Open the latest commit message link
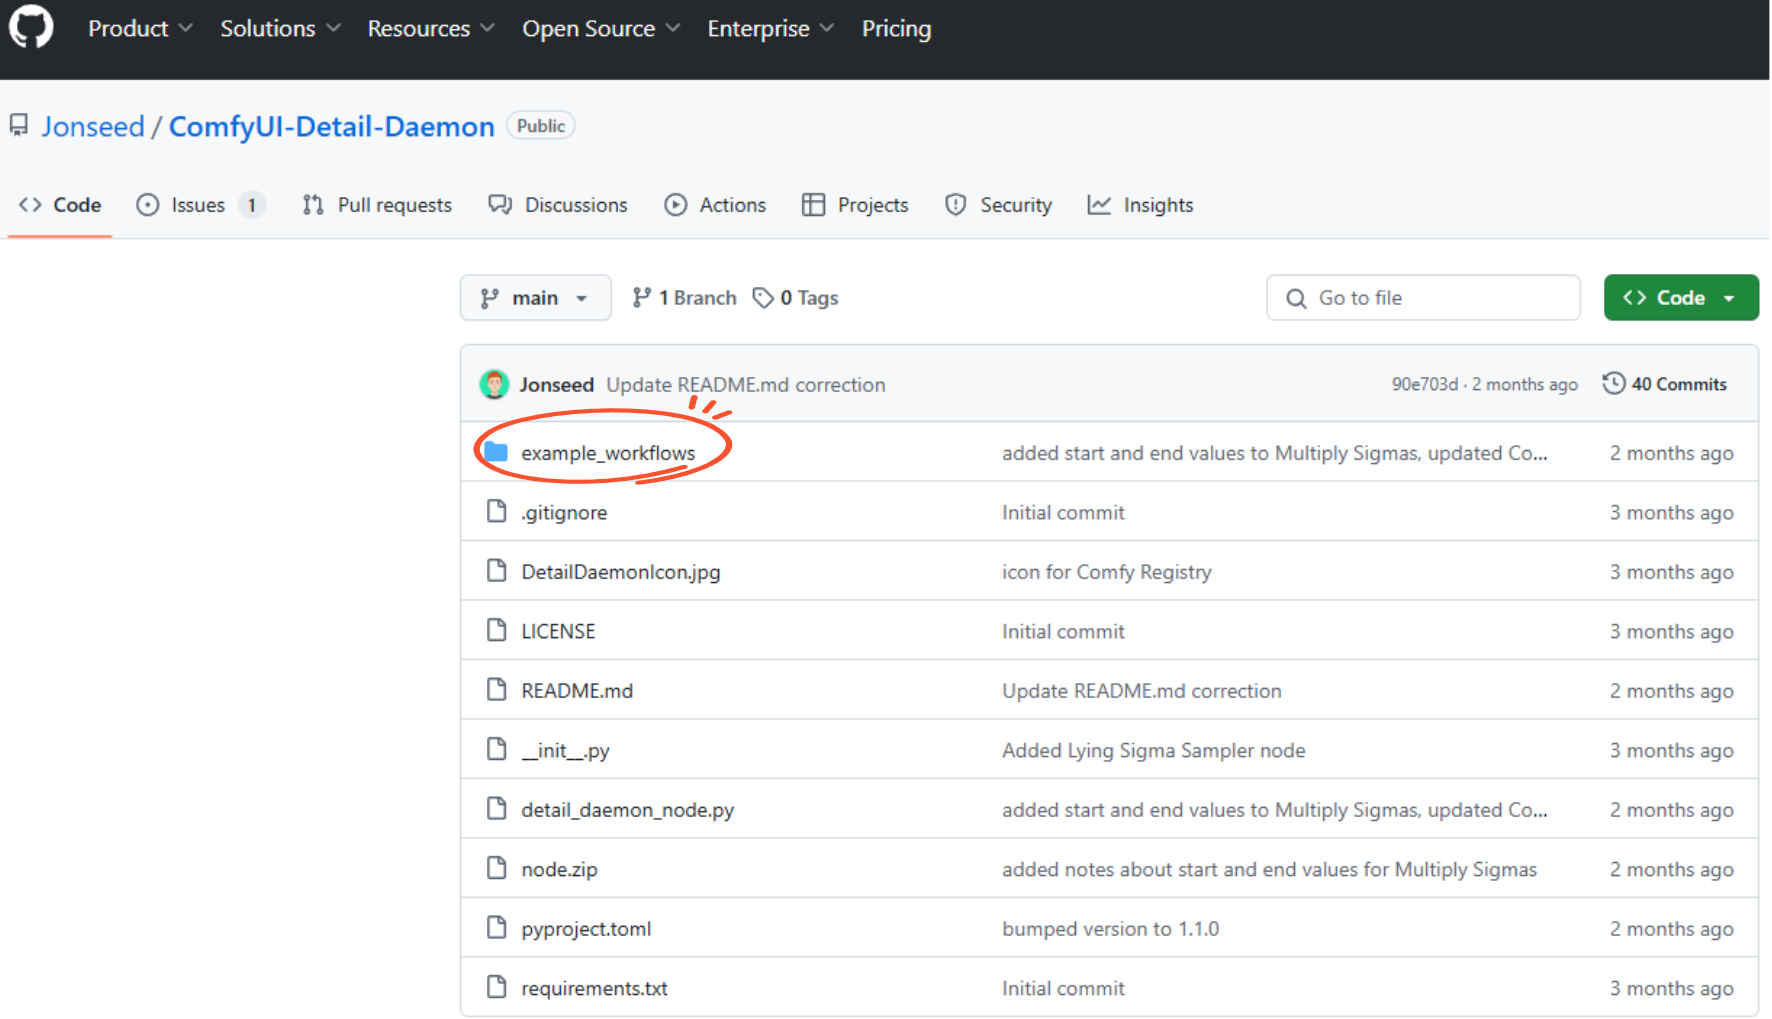 [x=746, y=385]
